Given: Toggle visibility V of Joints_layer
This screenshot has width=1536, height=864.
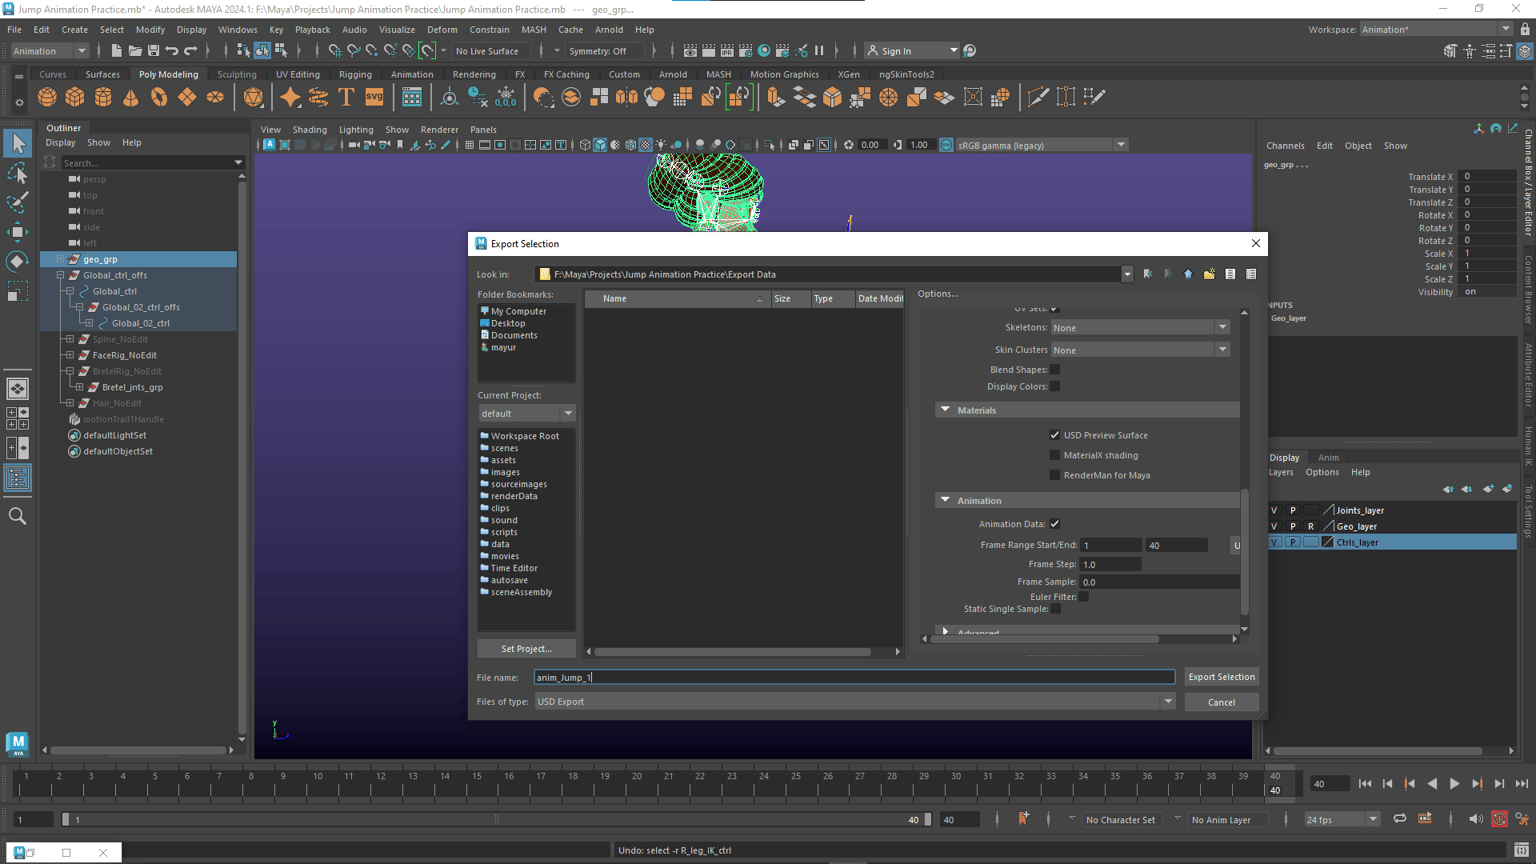Looking at the screenshot, I should tap(1274, 510).
